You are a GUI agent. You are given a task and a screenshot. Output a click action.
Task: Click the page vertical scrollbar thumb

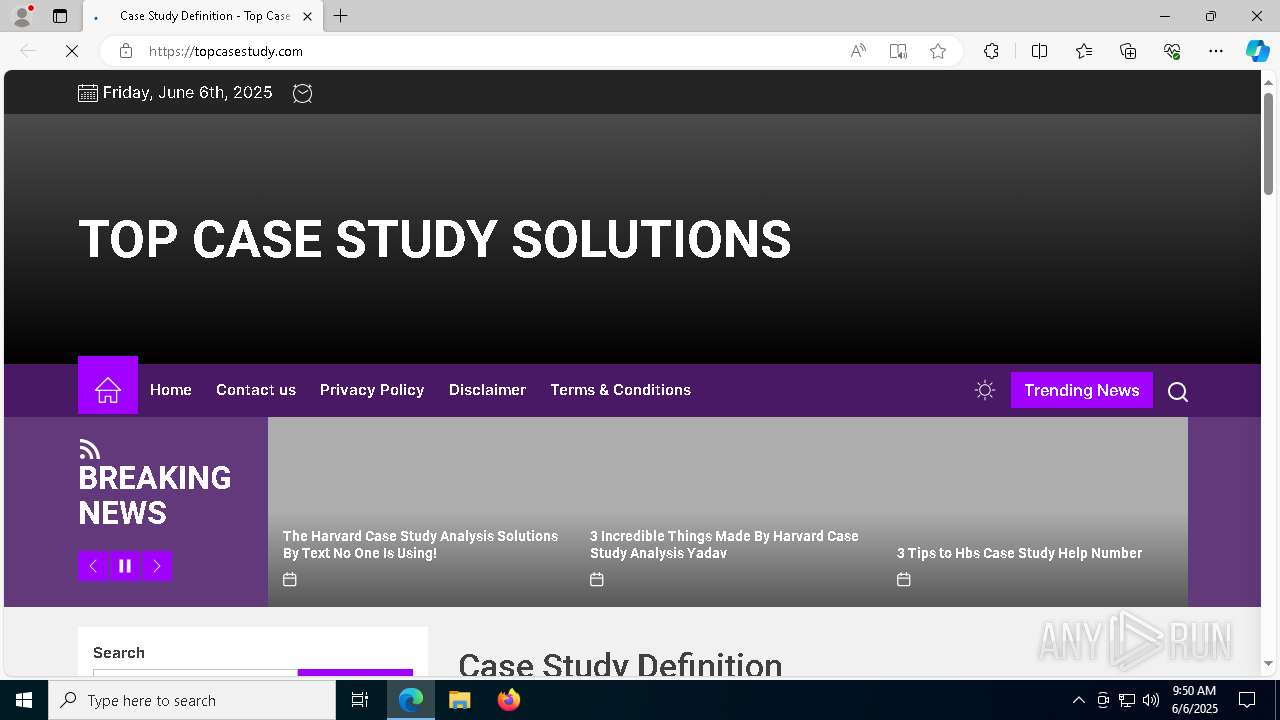click(1268, 143)
